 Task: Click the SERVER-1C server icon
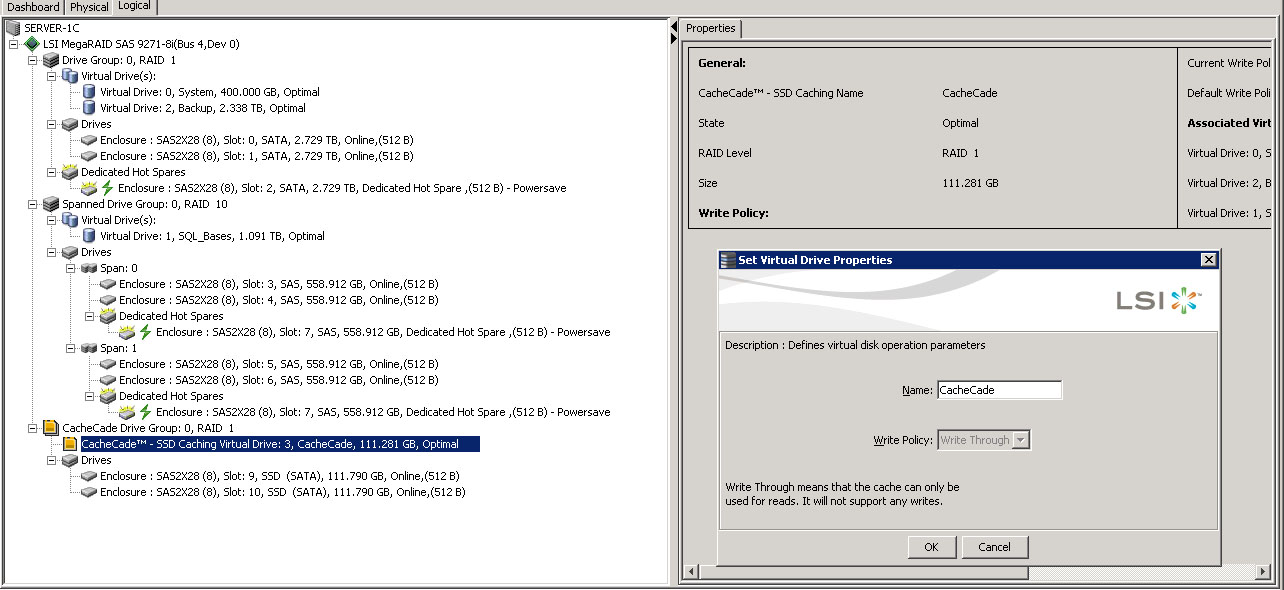click(x=13, y=28)
